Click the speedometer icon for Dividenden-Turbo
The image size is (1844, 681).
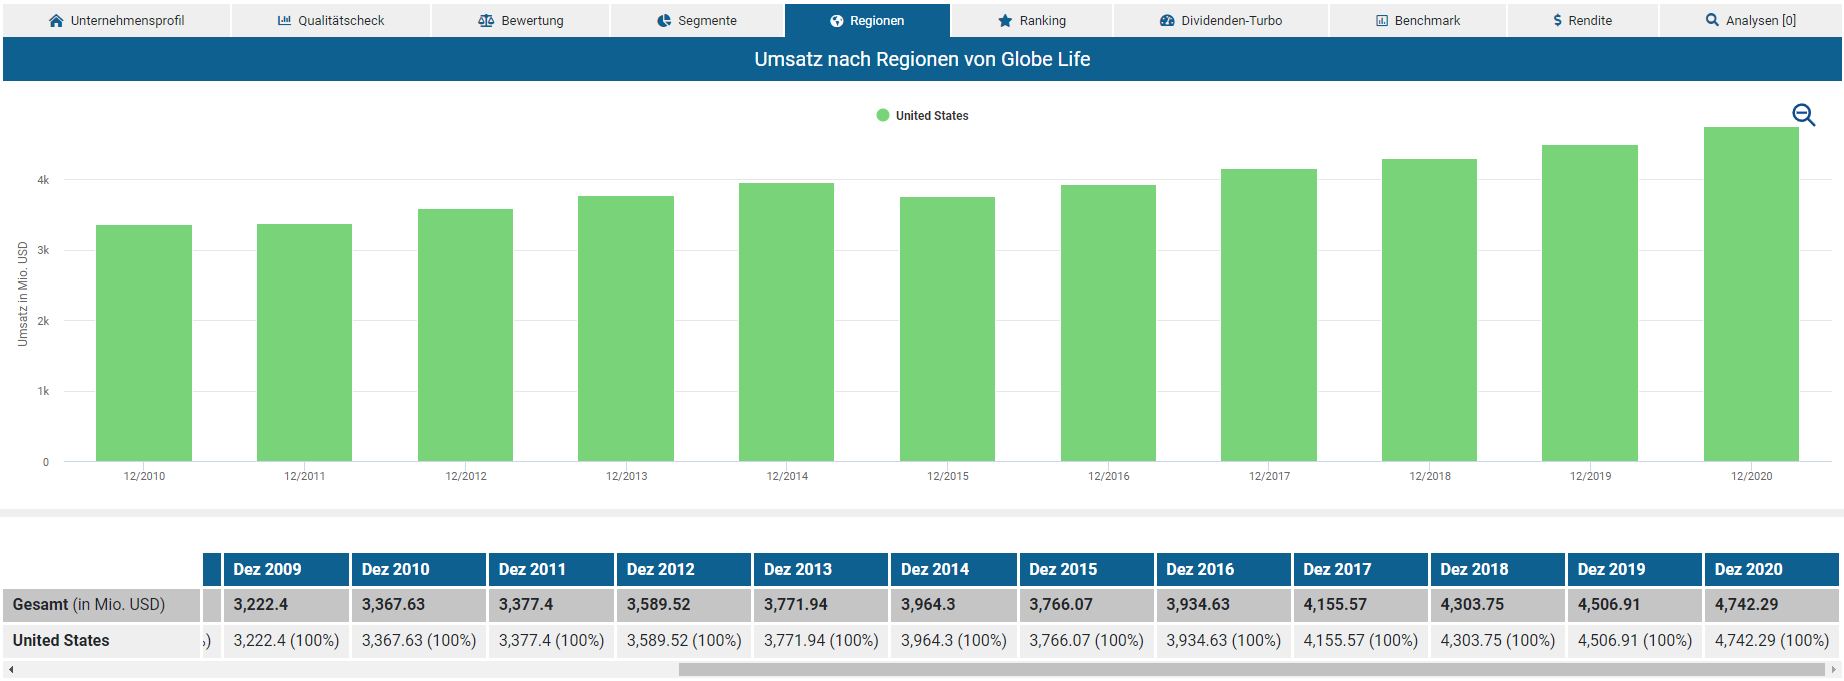1167,21
